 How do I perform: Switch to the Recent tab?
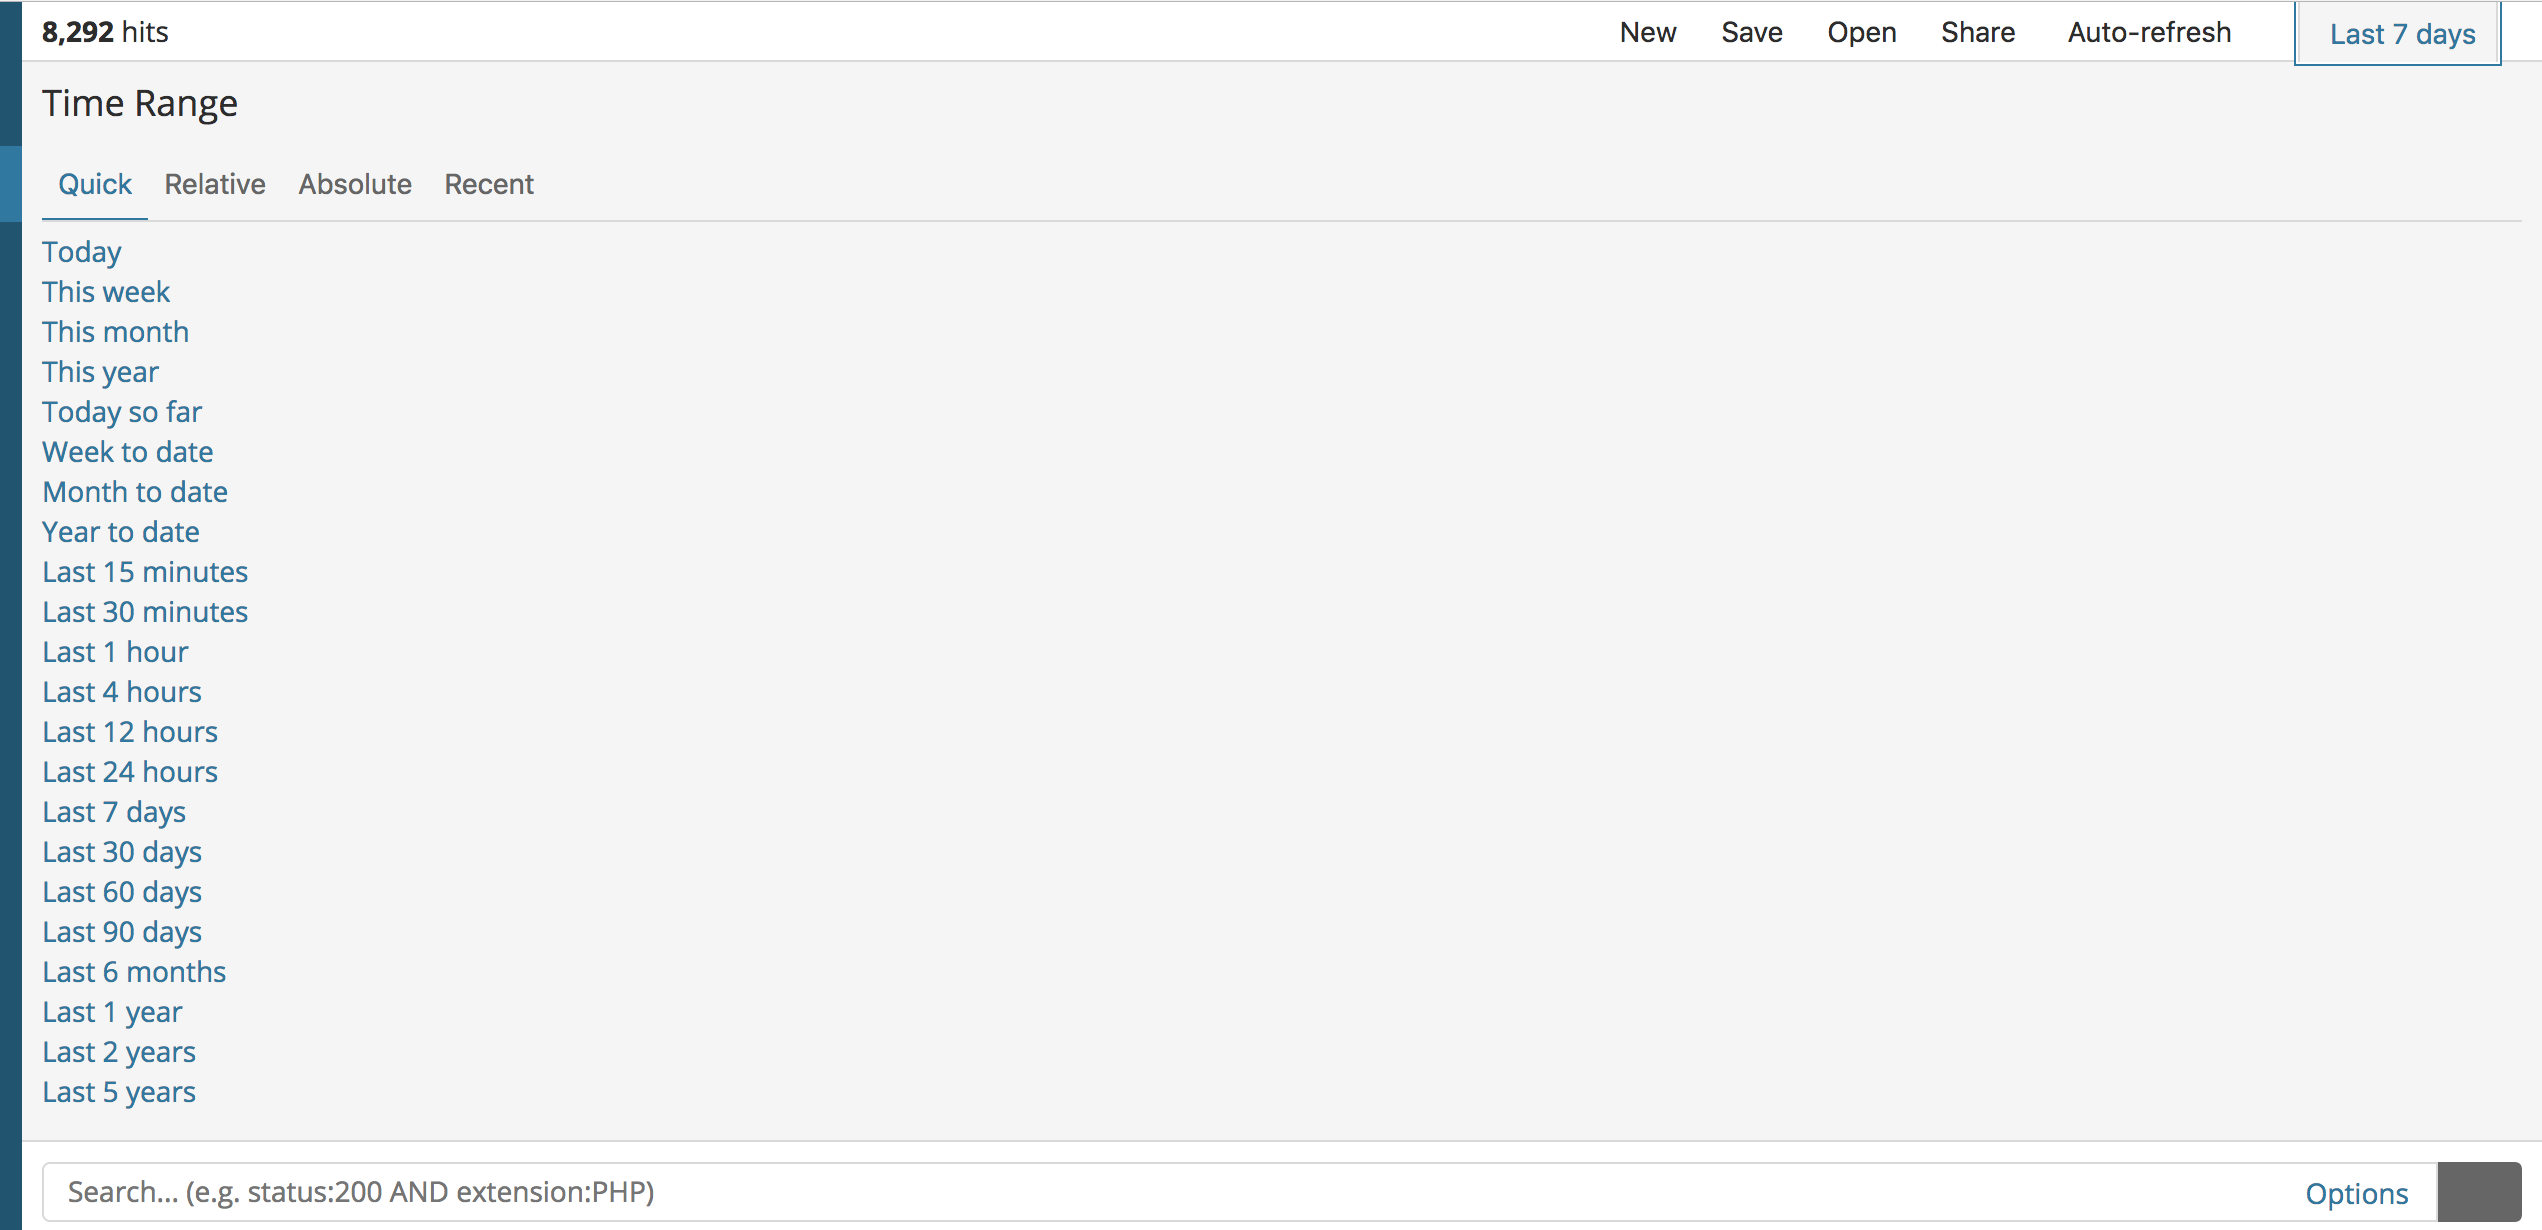point(489,184)
